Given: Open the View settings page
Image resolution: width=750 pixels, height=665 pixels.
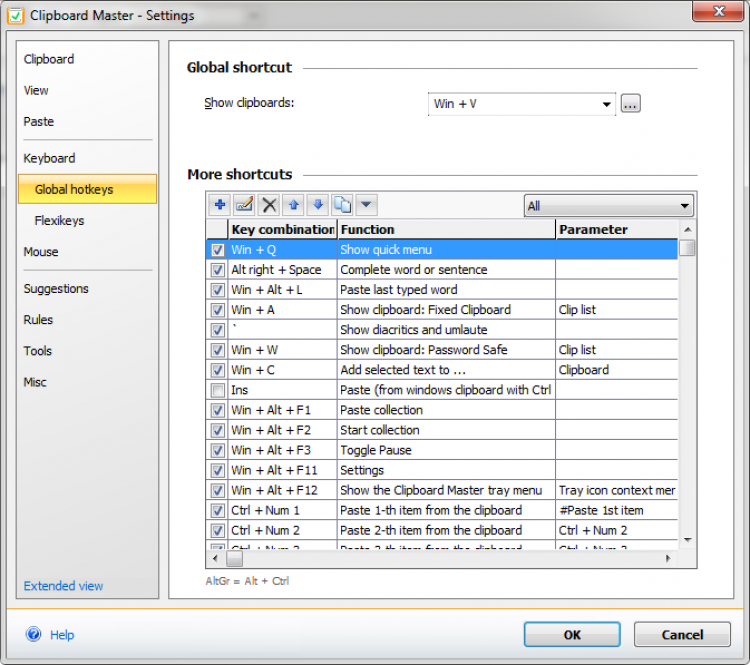Looking at the screenshot, I should point(36,90).
